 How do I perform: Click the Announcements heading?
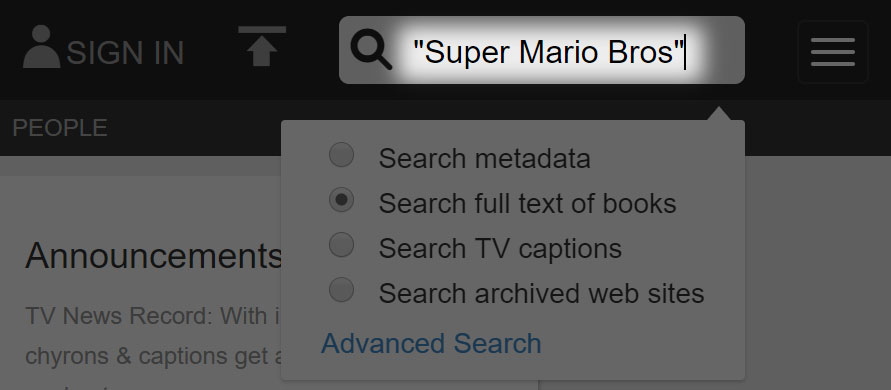point(153,255)
